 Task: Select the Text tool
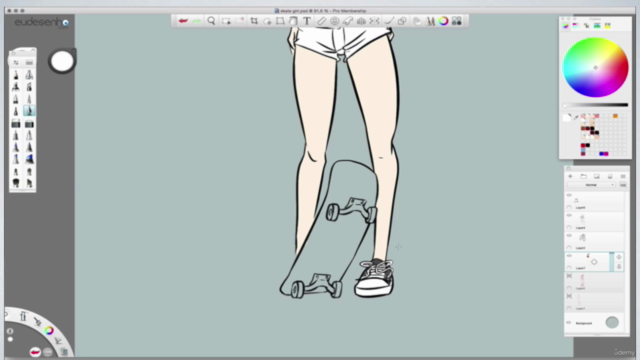(307, 21)
